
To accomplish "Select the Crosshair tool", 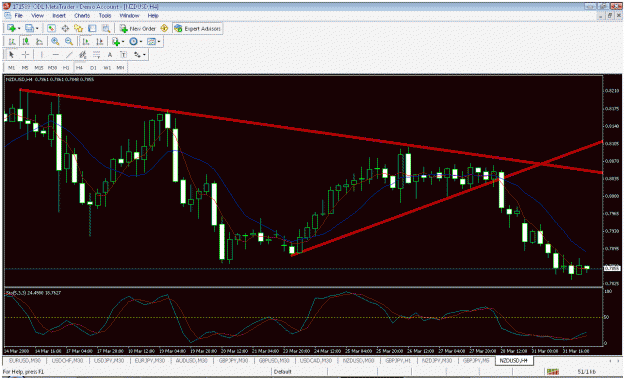I will click(x=25, y=55).
